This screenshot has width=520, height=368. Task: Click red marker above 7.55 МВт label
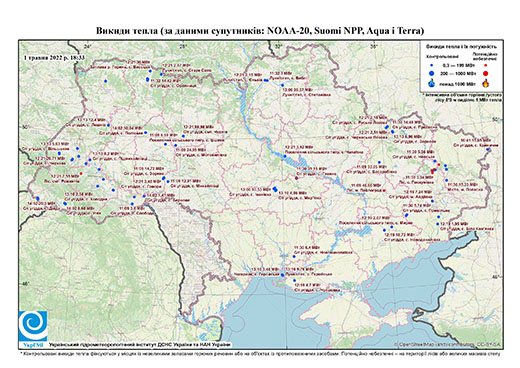pyautogui.click(x=81, y=173)
